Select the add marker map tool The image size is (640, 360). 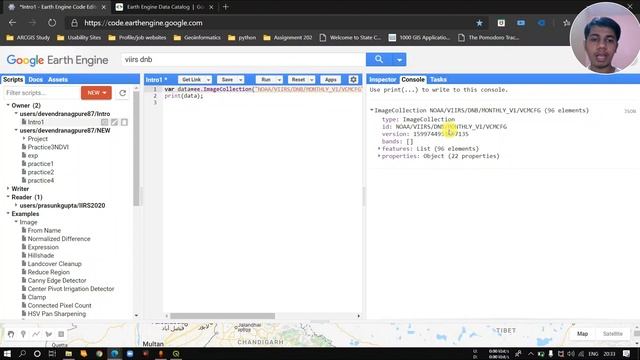[23, 334]
